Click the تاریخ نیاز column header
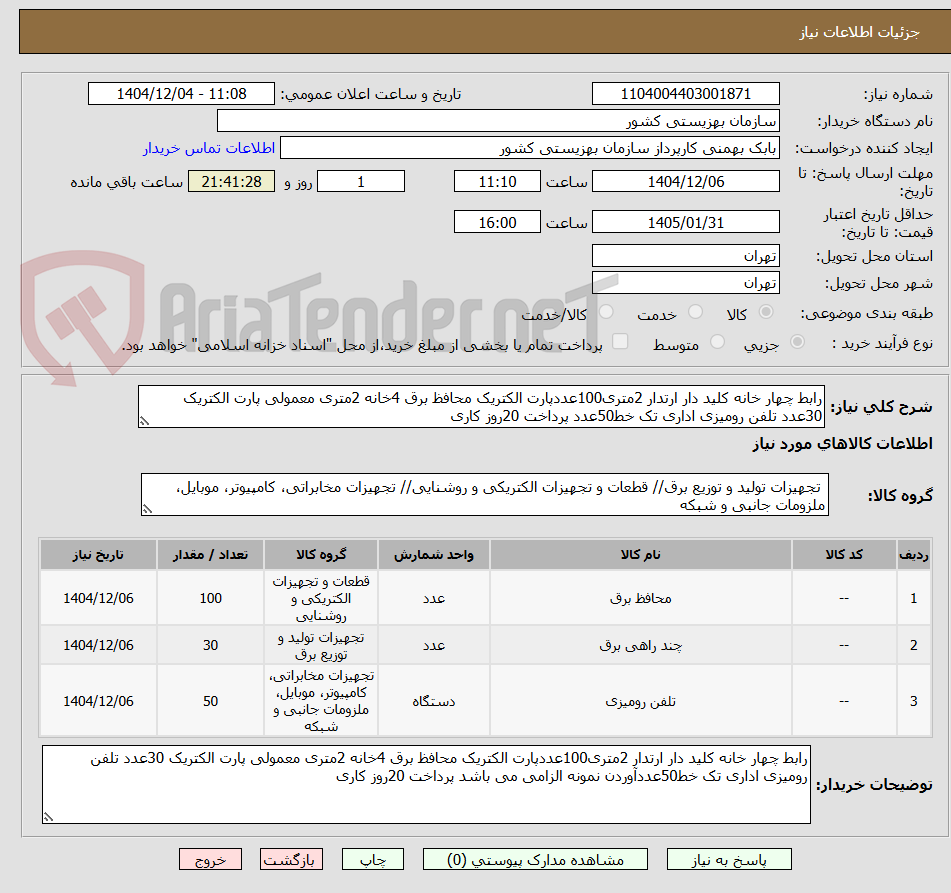Viewport: 951px width, 893px height. pyautogui.click(x=98, y=554)
